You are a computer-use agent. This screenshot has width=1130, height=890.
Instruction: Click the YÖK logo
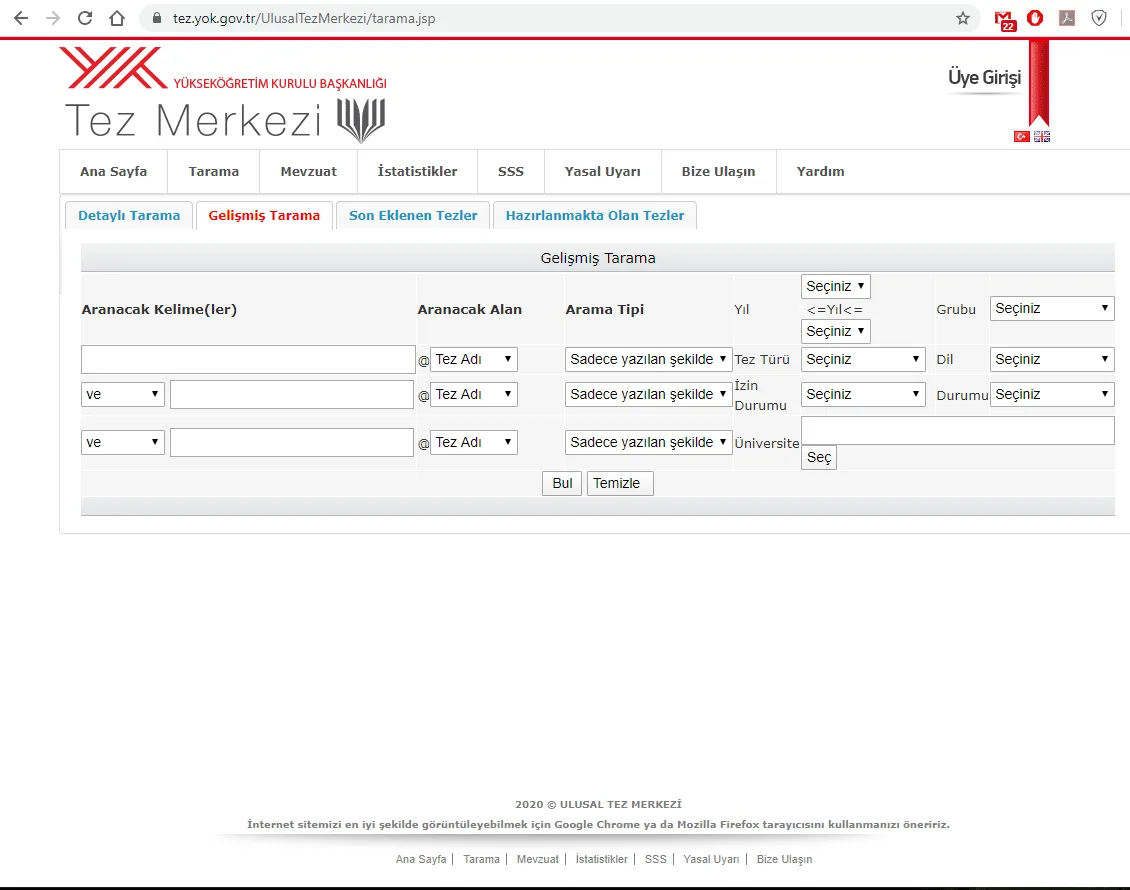click(x=113, y=68)
